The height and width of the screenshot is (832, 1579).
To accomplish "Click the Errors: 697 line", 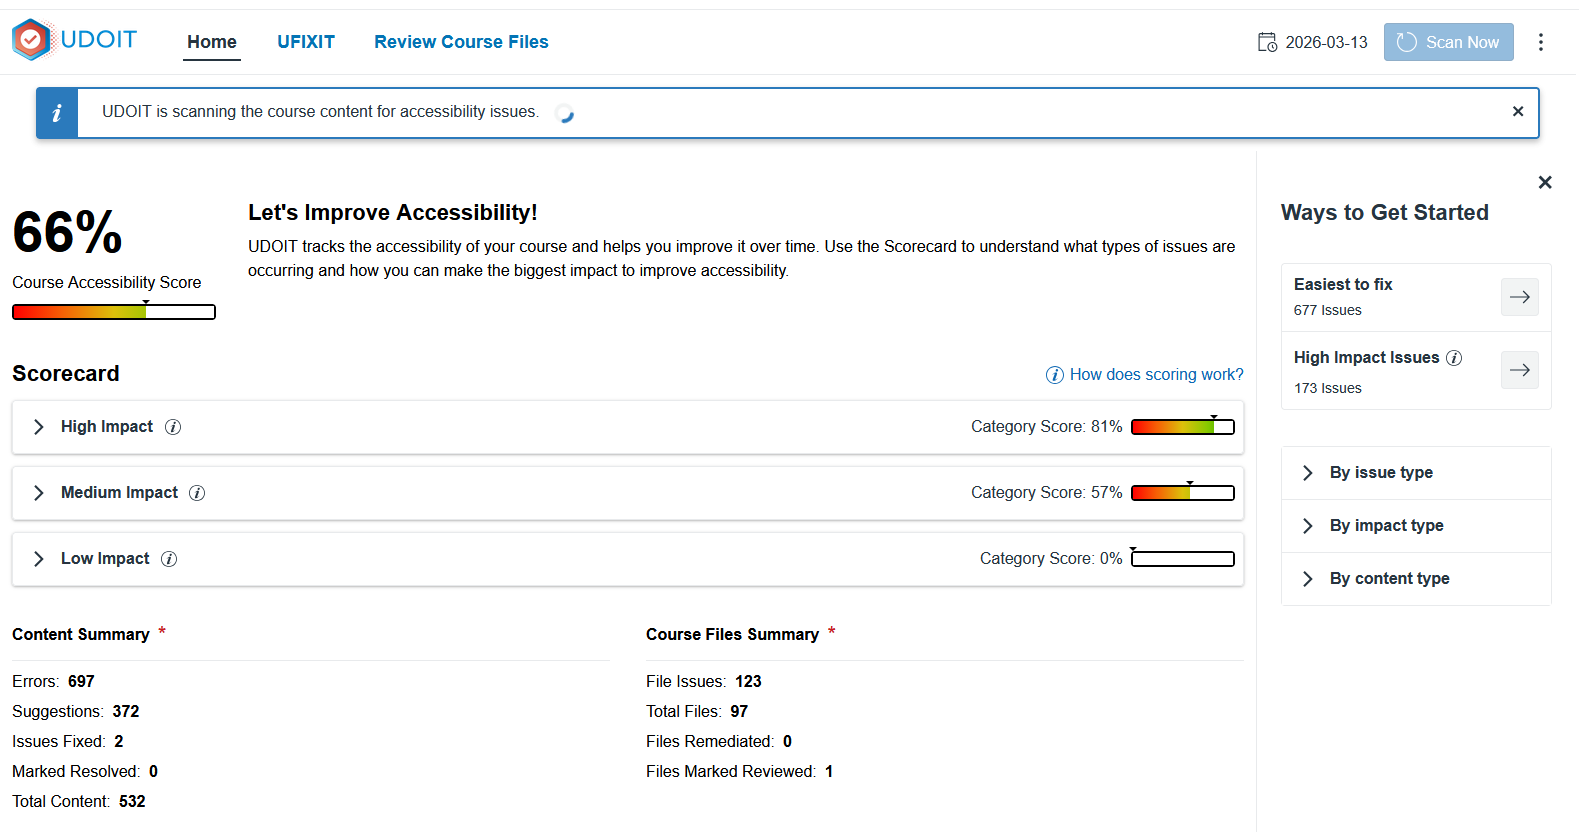I will [53, 681].
